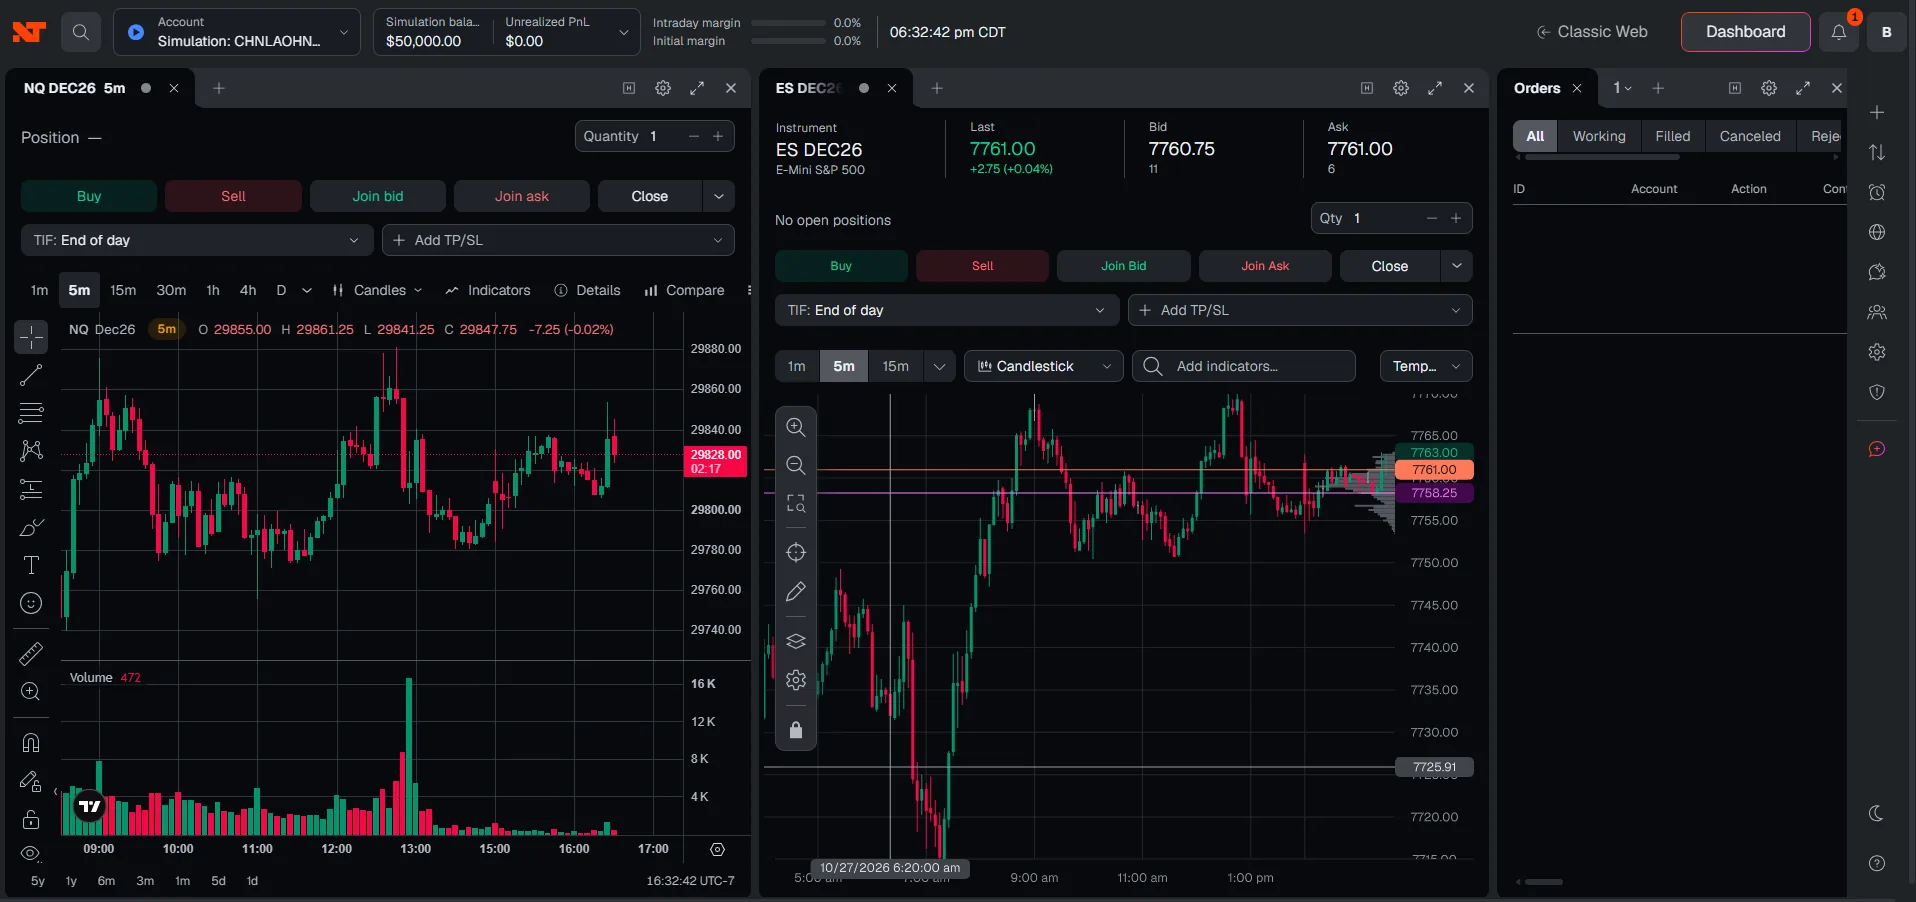Switch to the Working orders tab
This screenshot has height=902, width=1916.
[x=1599, y=136]
